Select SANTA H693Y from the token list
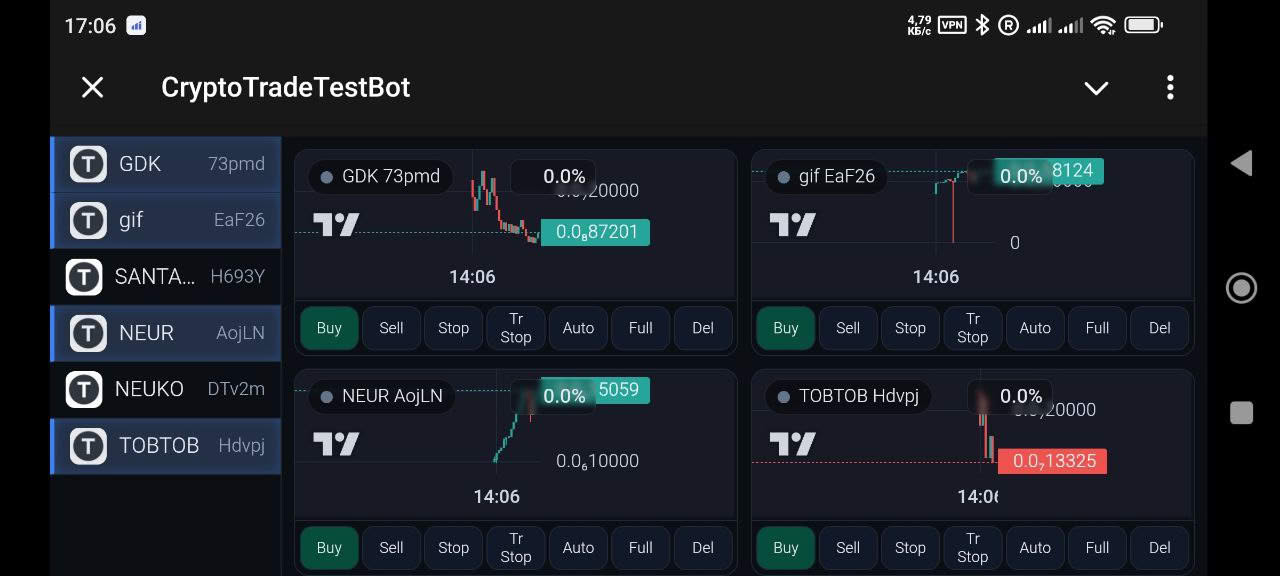 (x=165, y=277)
